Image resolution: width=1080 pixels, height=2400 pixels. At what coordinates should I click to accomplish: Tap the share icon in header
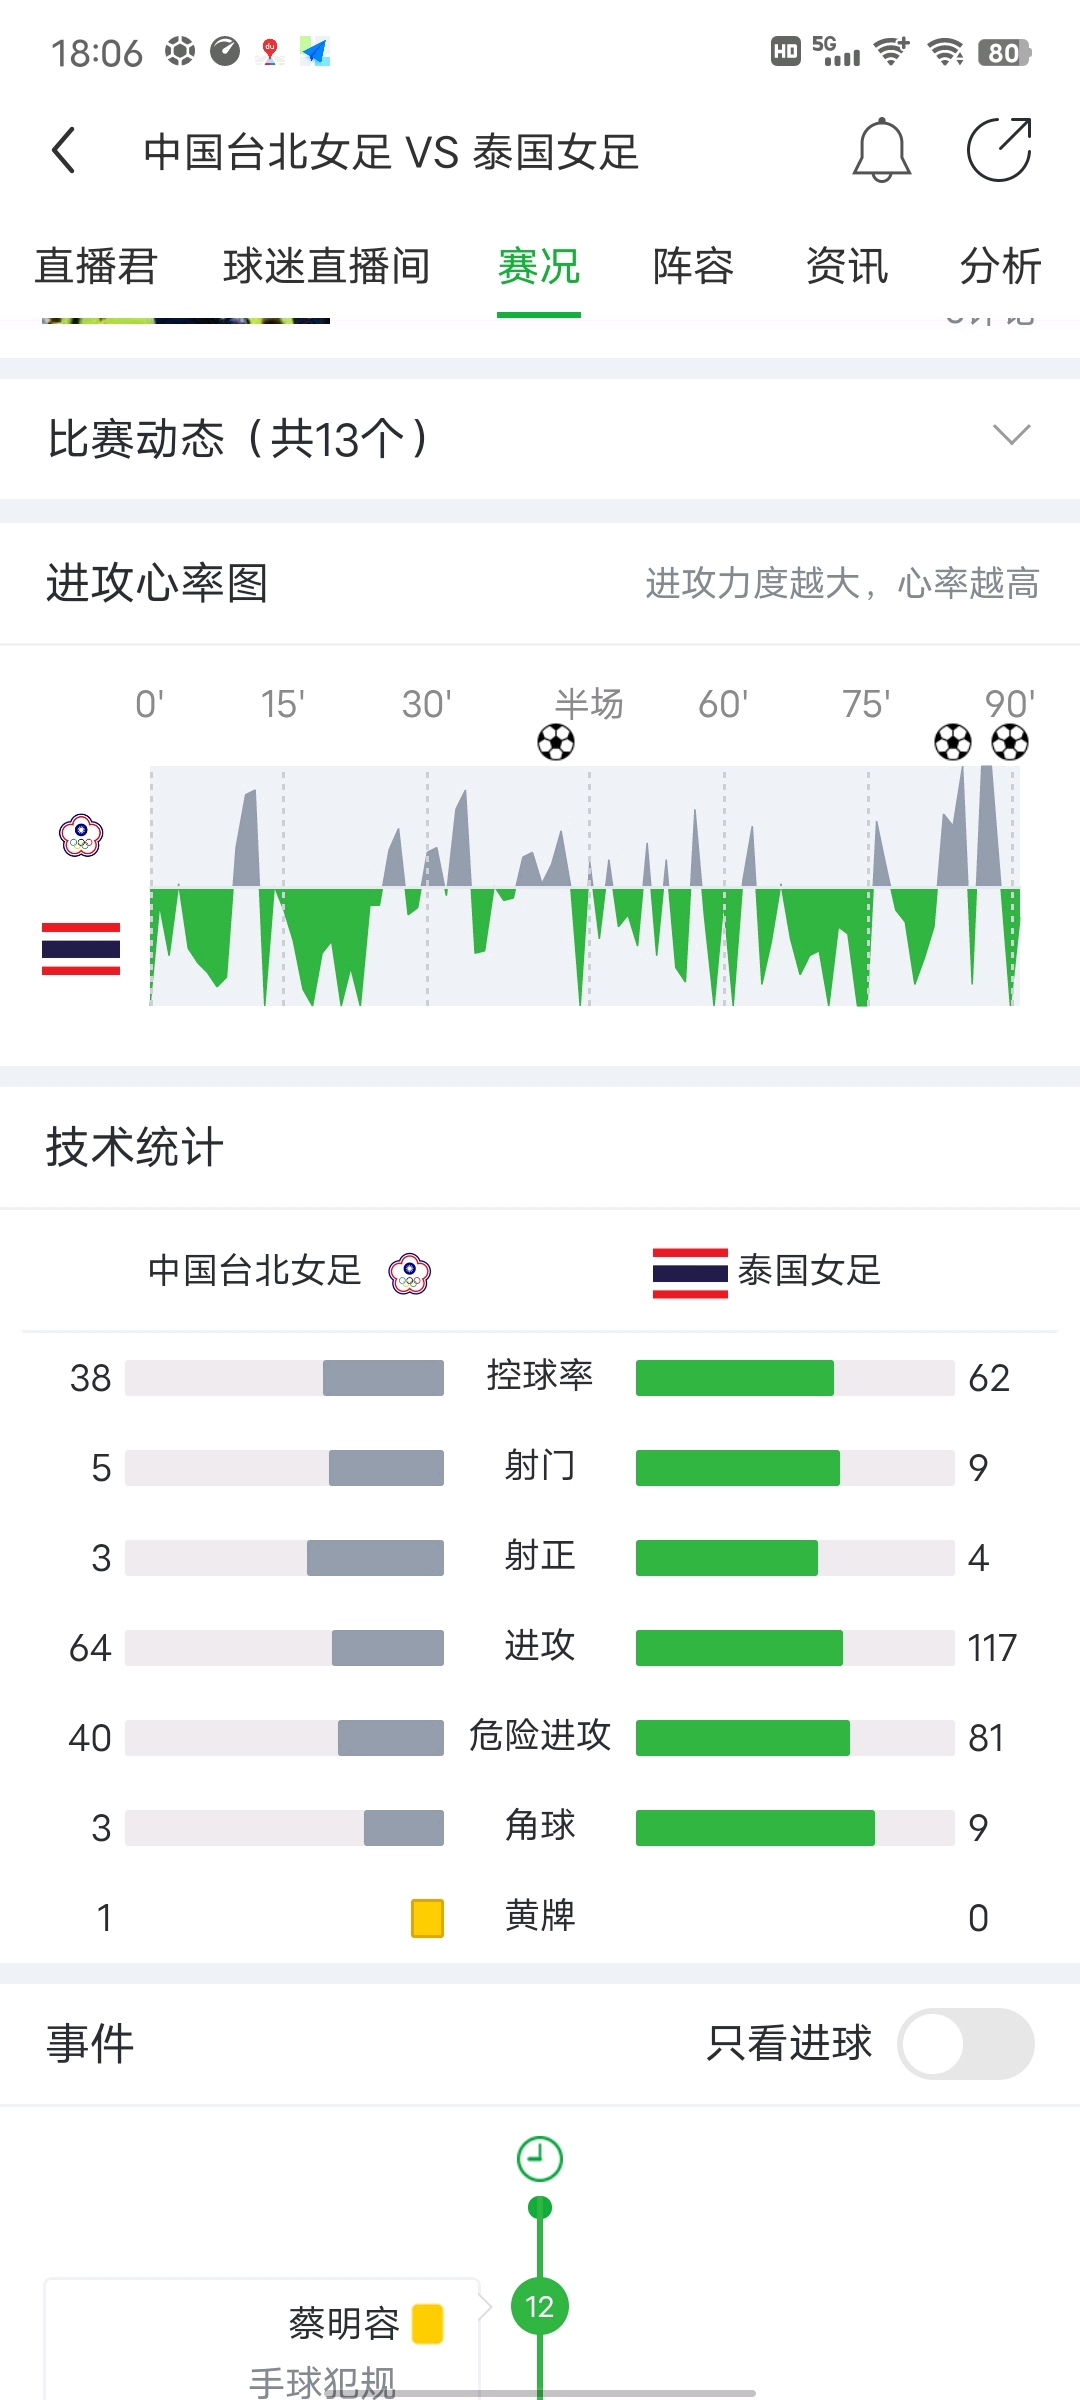point(999,150)
